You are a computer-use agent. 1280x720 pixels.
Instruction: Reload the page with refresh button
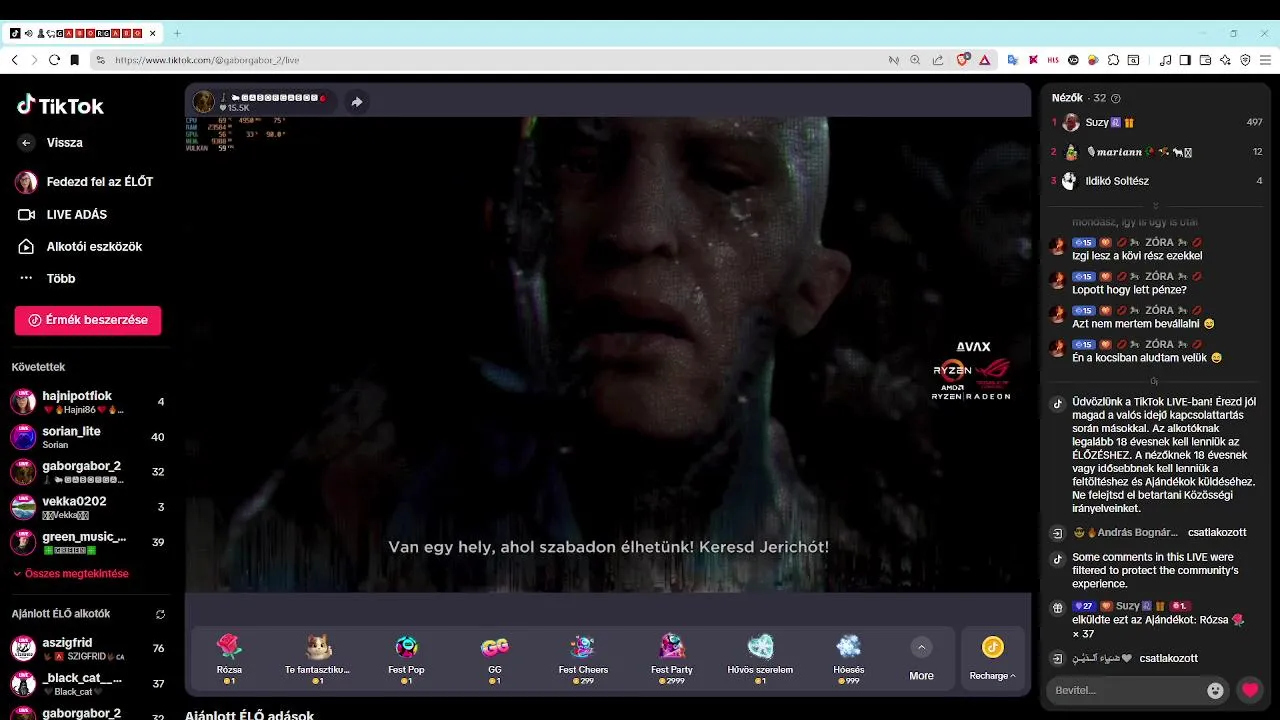click(54, 60)
